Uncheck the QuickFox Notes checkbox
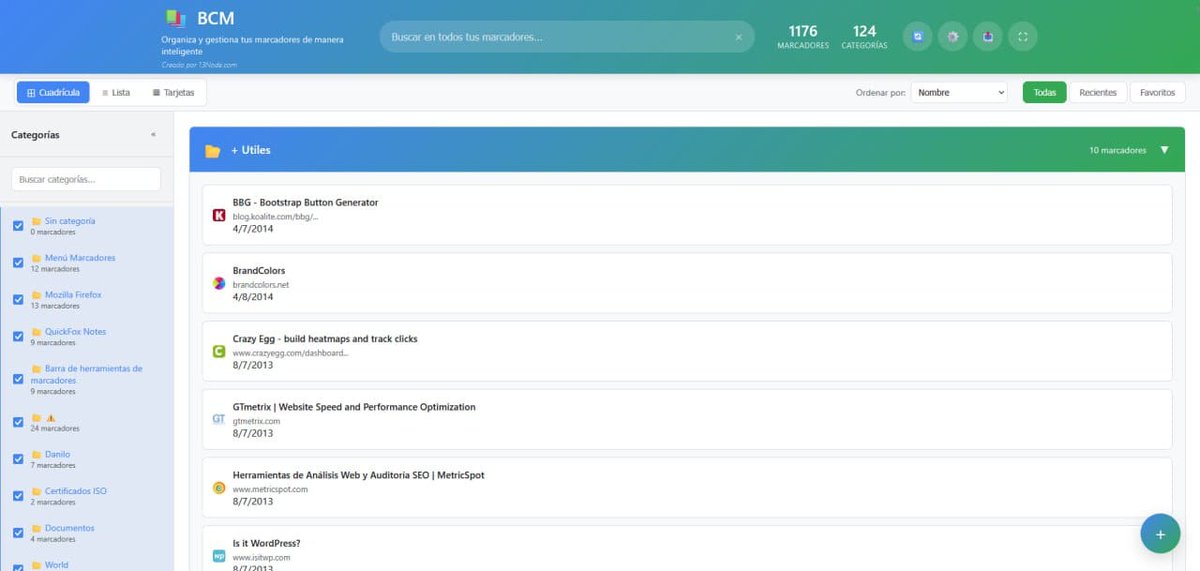 click(18, 337)
